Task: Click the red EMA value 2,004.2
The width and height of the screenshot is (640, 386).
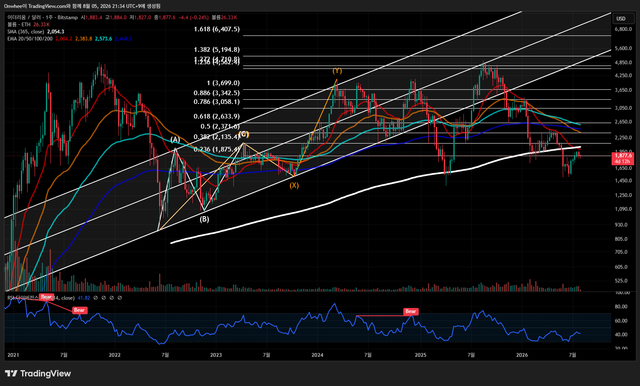Action: pyautogui.click(x=64, y=38)
